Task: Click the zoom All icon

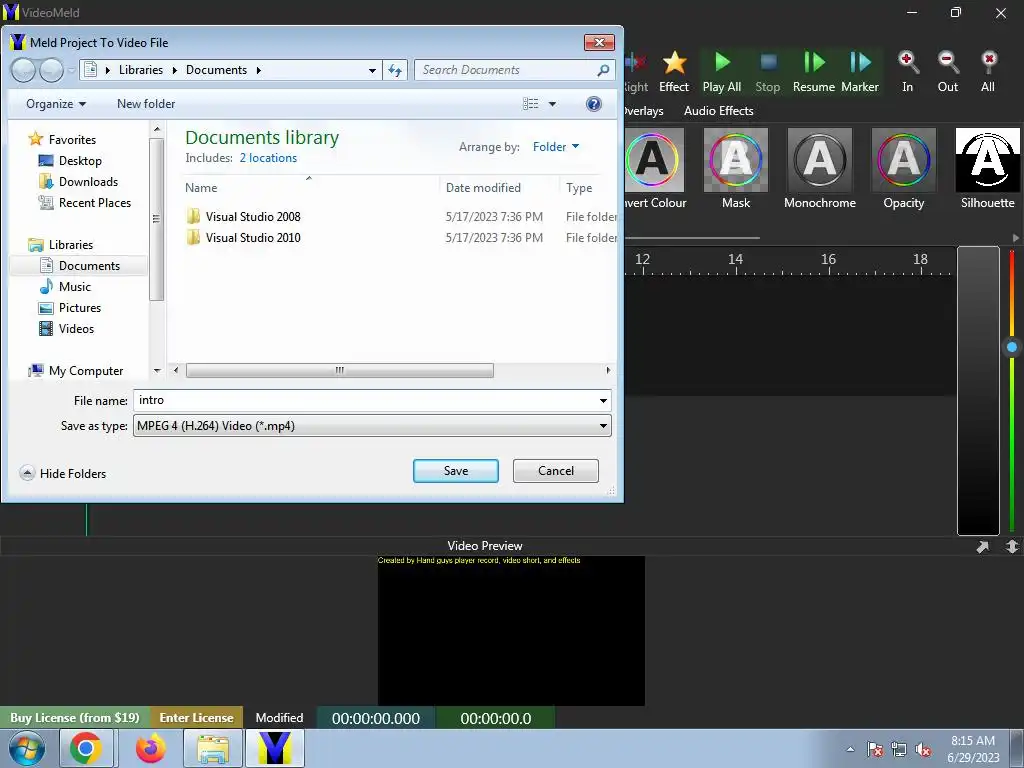Action: pyautogui.click(x=989, y=63)
